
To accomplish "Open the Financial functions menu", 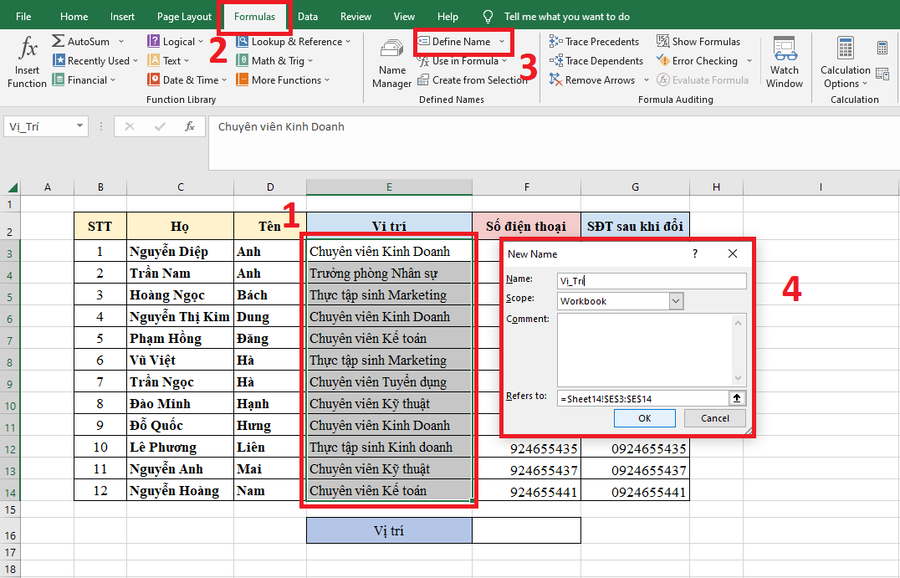I will 84,80.
